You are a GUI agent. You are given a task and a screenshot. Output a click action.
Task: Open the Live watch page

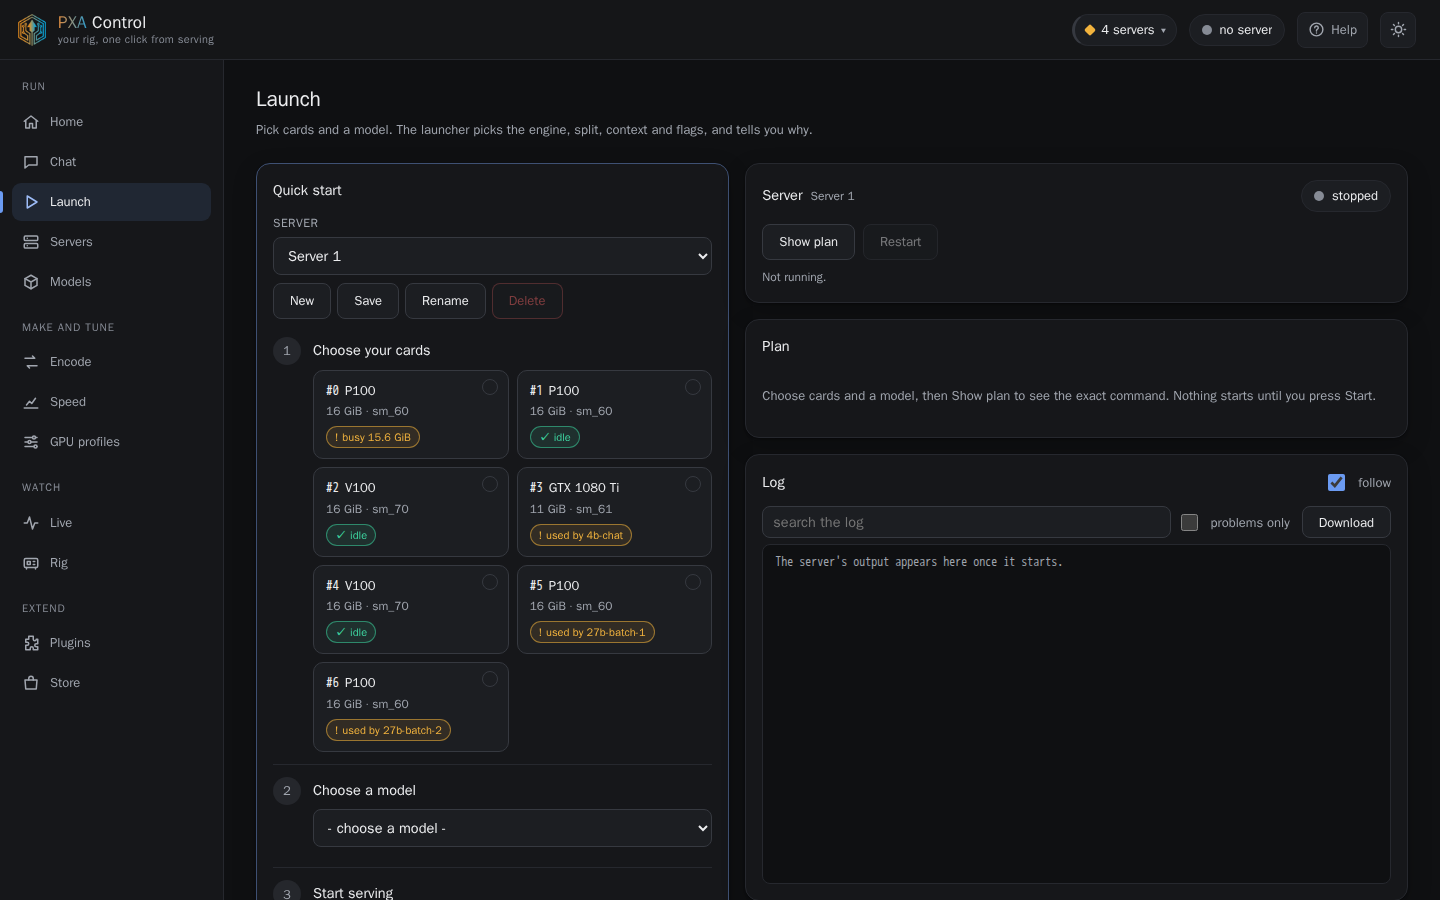(112, 523)
